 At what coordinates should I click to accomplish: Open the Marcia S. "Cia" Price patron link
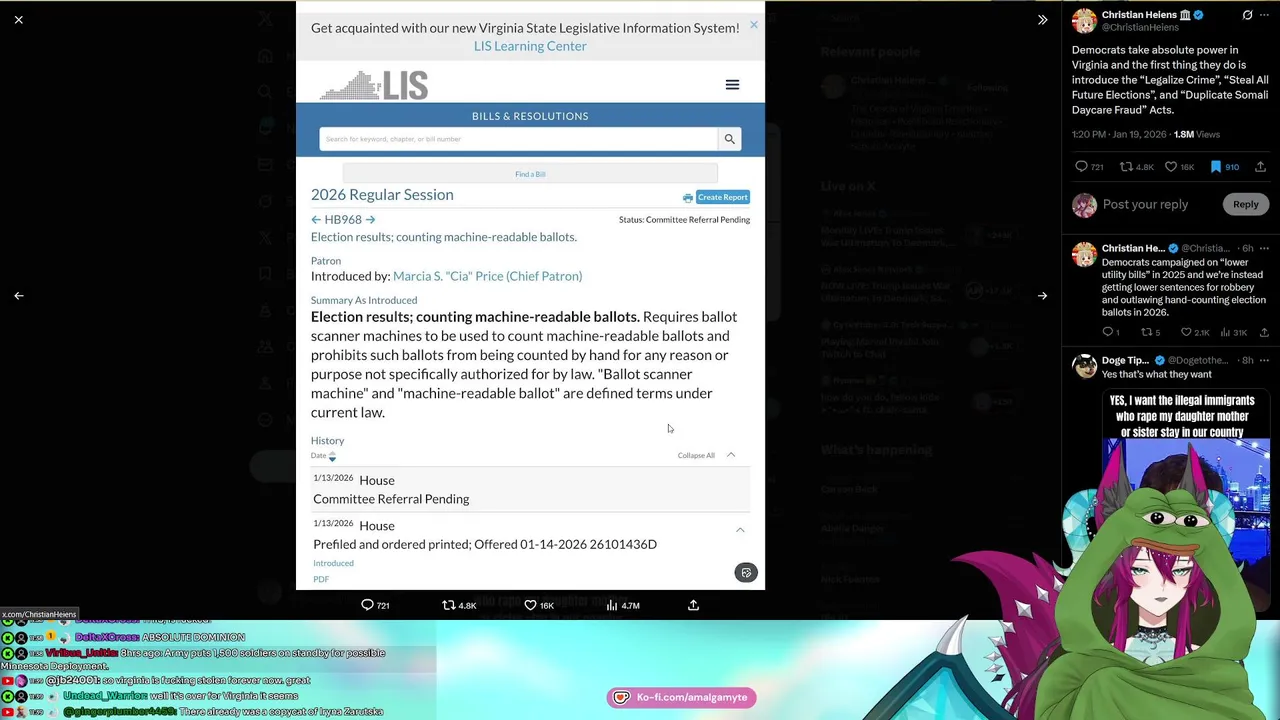point(487,276)
